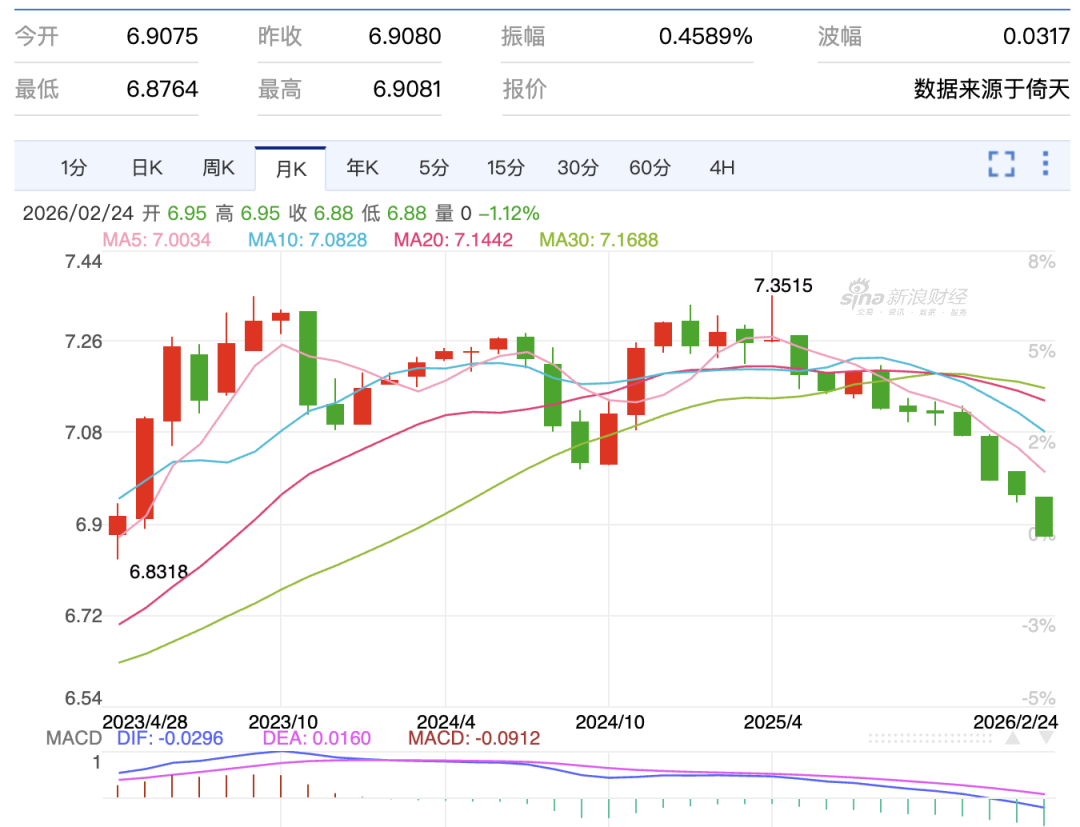The image size is (1080, 827).
Task: Click the 7.26 price axis label
Action: point(83,341)
